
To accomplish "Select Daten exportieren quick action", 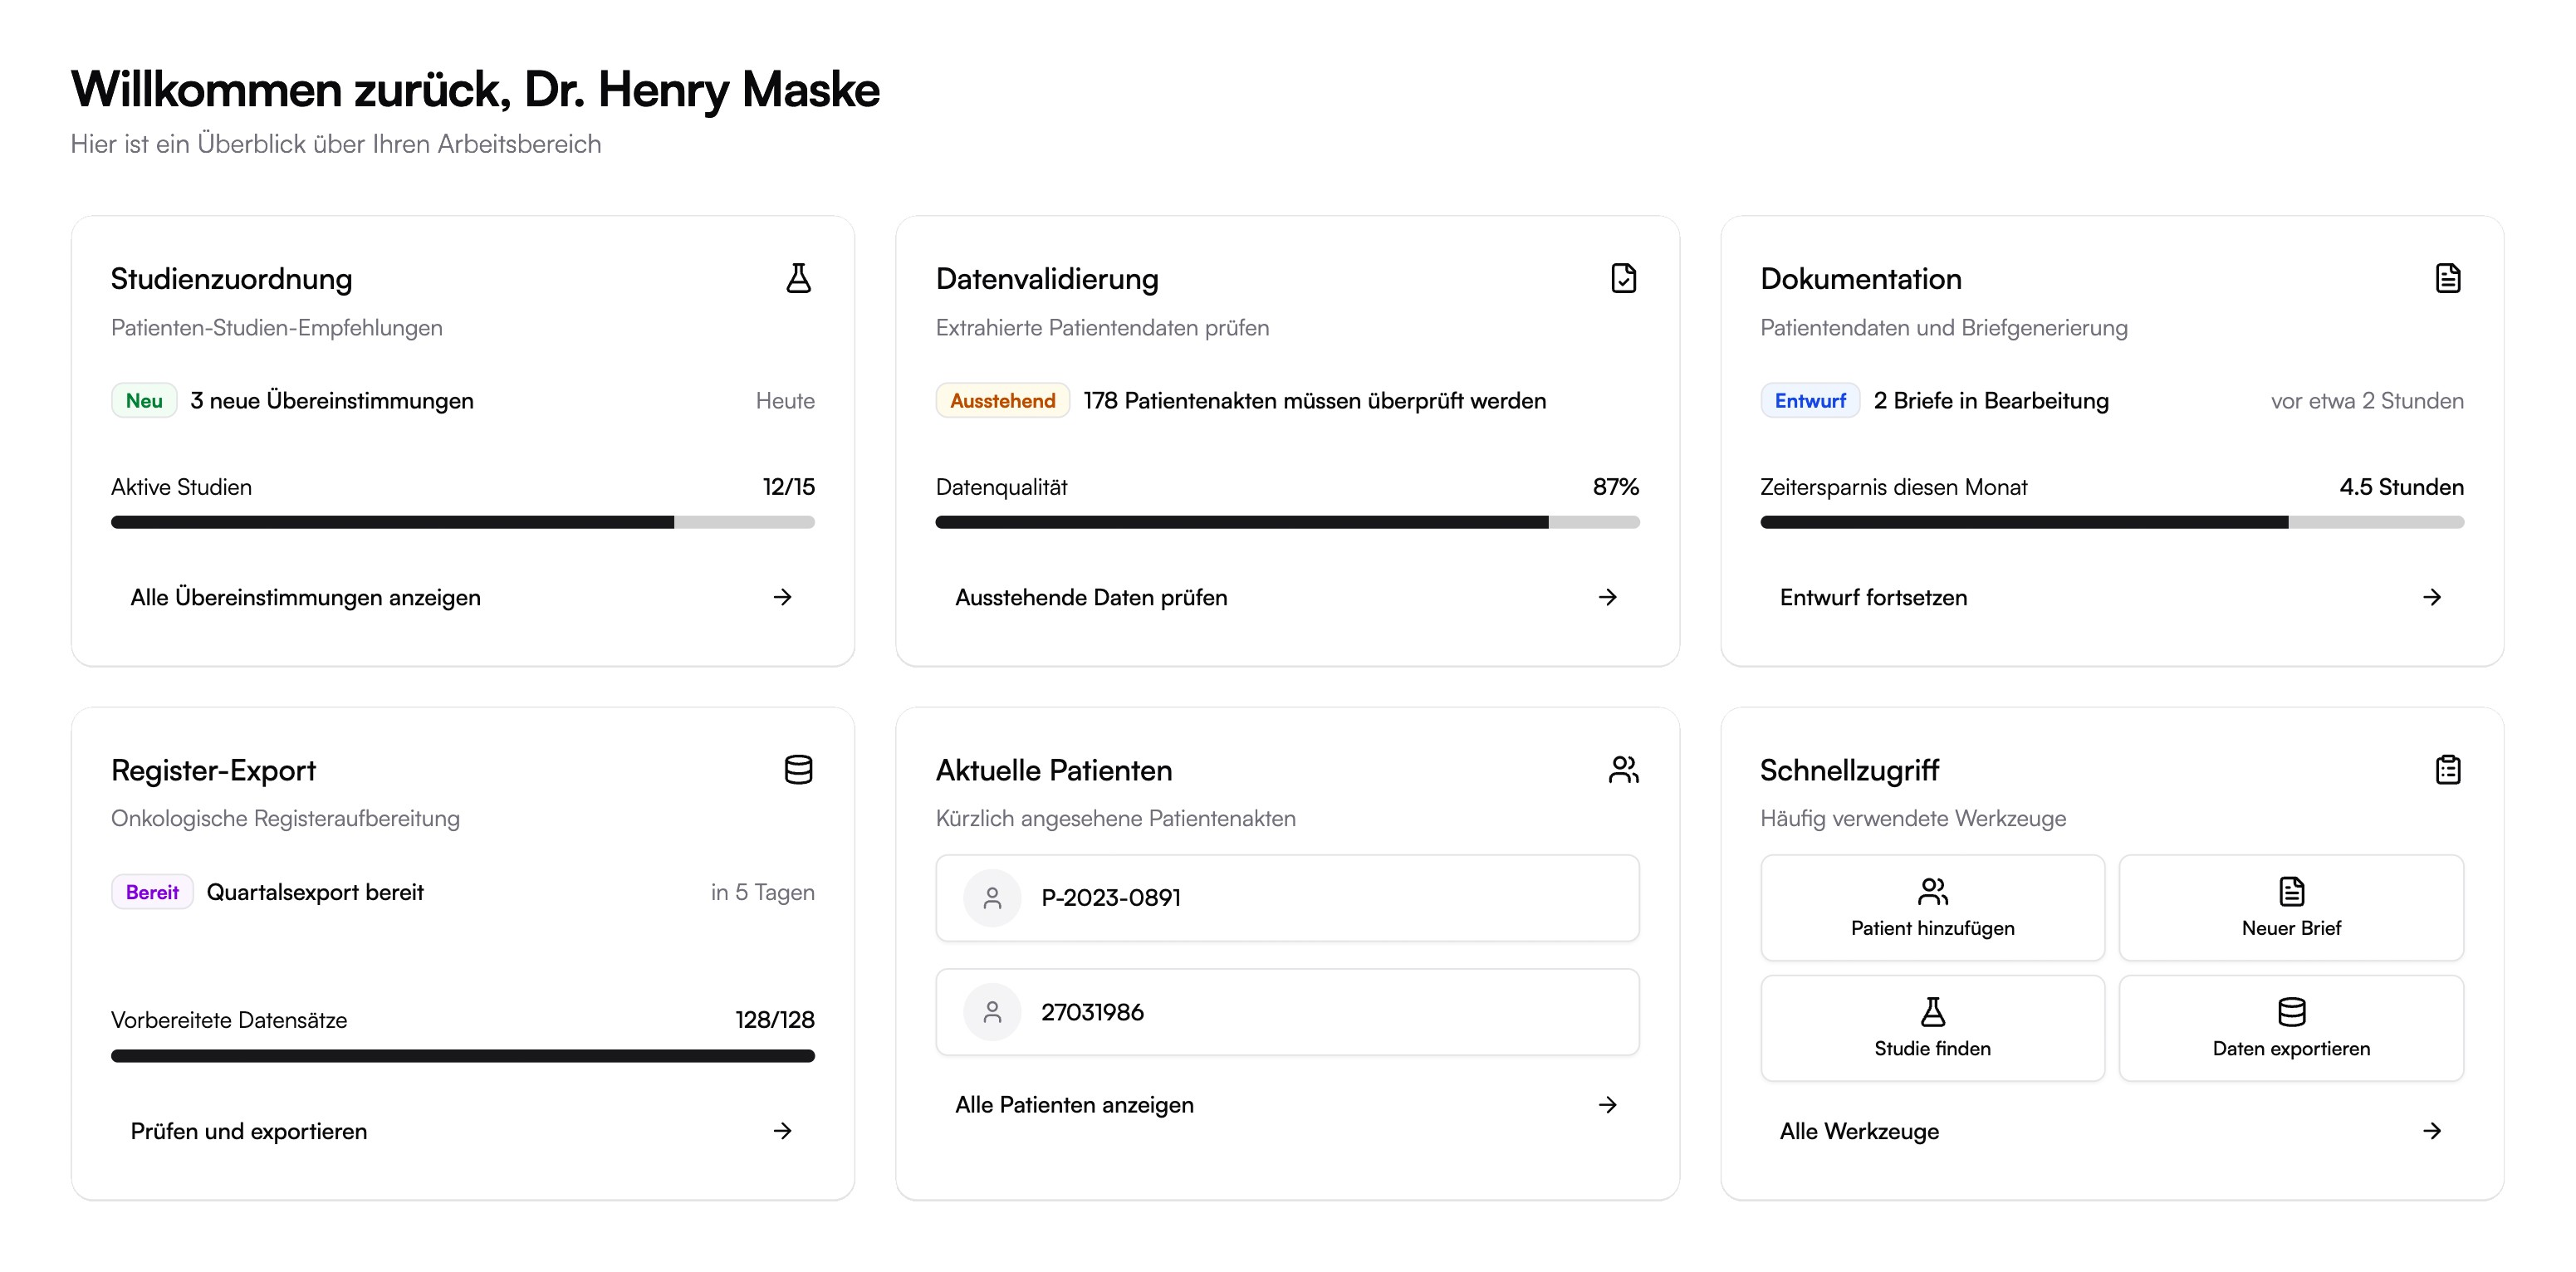I will 2290,1028.
